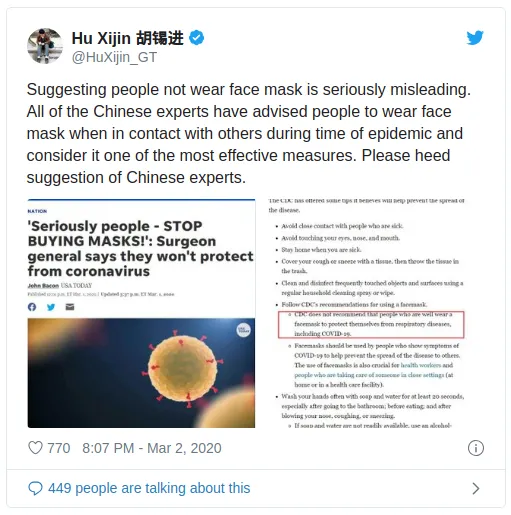Like the tweet with the heart icon
Image resolution: width=511 pixels, height=515 pixels.
35,448
